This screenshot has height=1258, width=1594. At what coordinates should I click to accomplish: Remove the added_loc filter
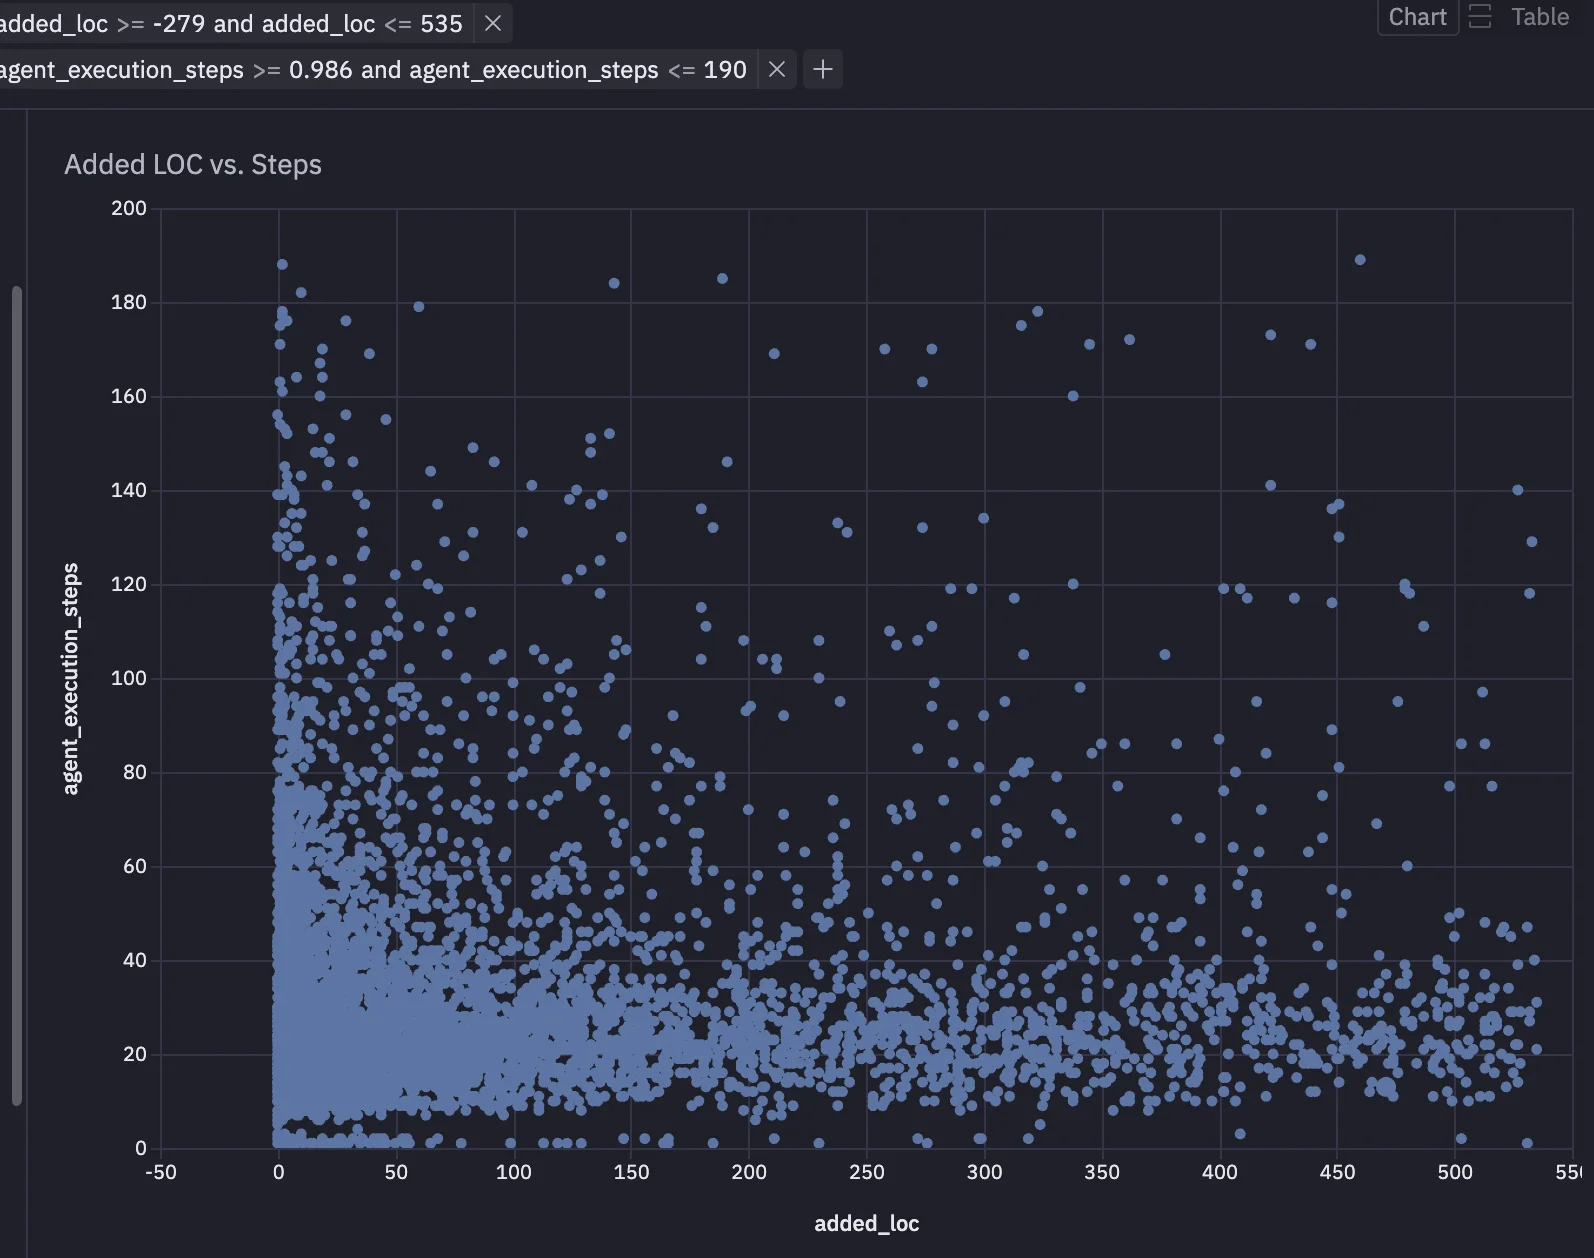[493, 23]
